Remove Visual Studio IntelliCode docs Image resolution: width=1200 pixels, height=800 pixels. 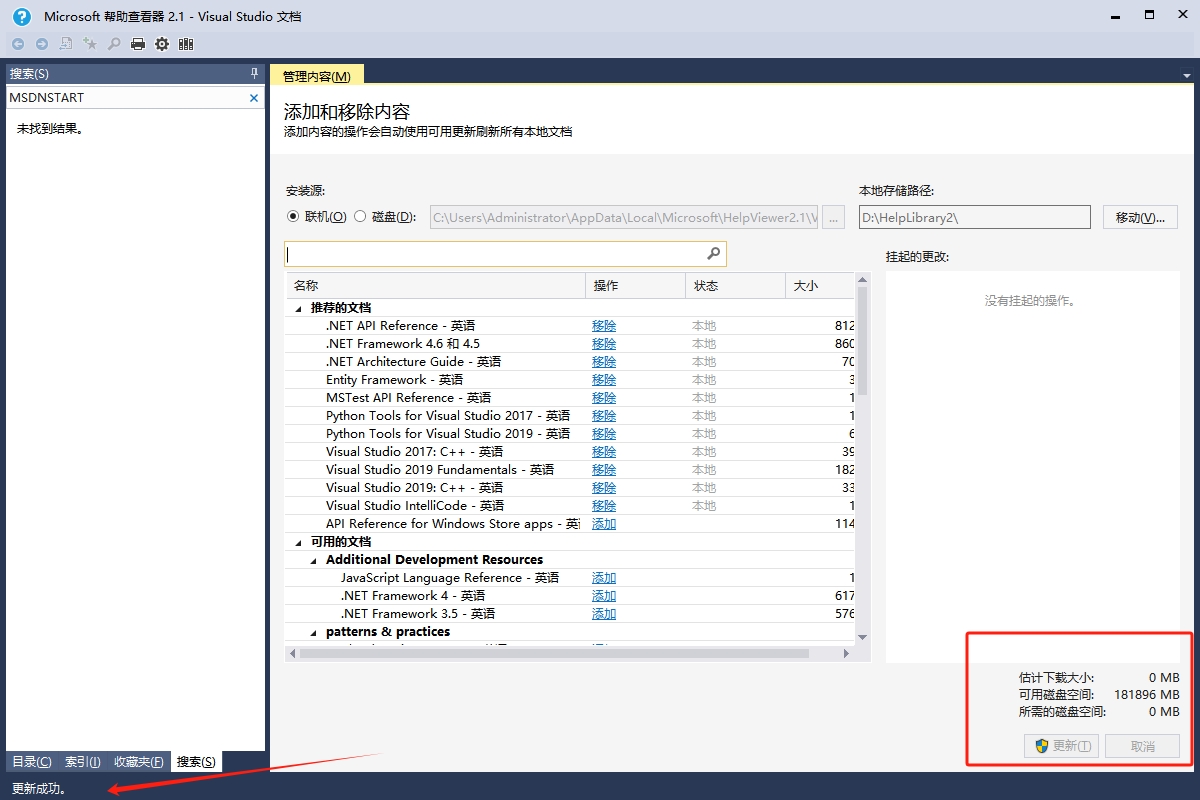point(604,506)
